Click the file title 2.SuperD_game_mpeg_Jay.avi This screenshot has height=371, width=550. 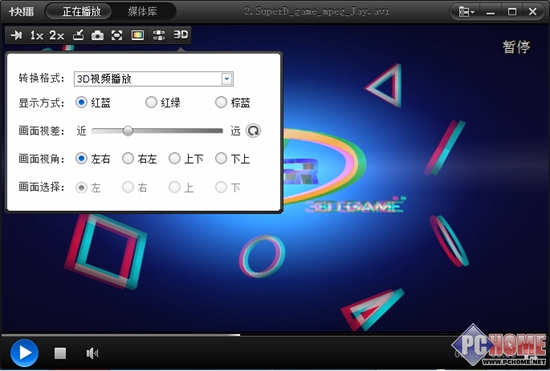click(317, 12)
